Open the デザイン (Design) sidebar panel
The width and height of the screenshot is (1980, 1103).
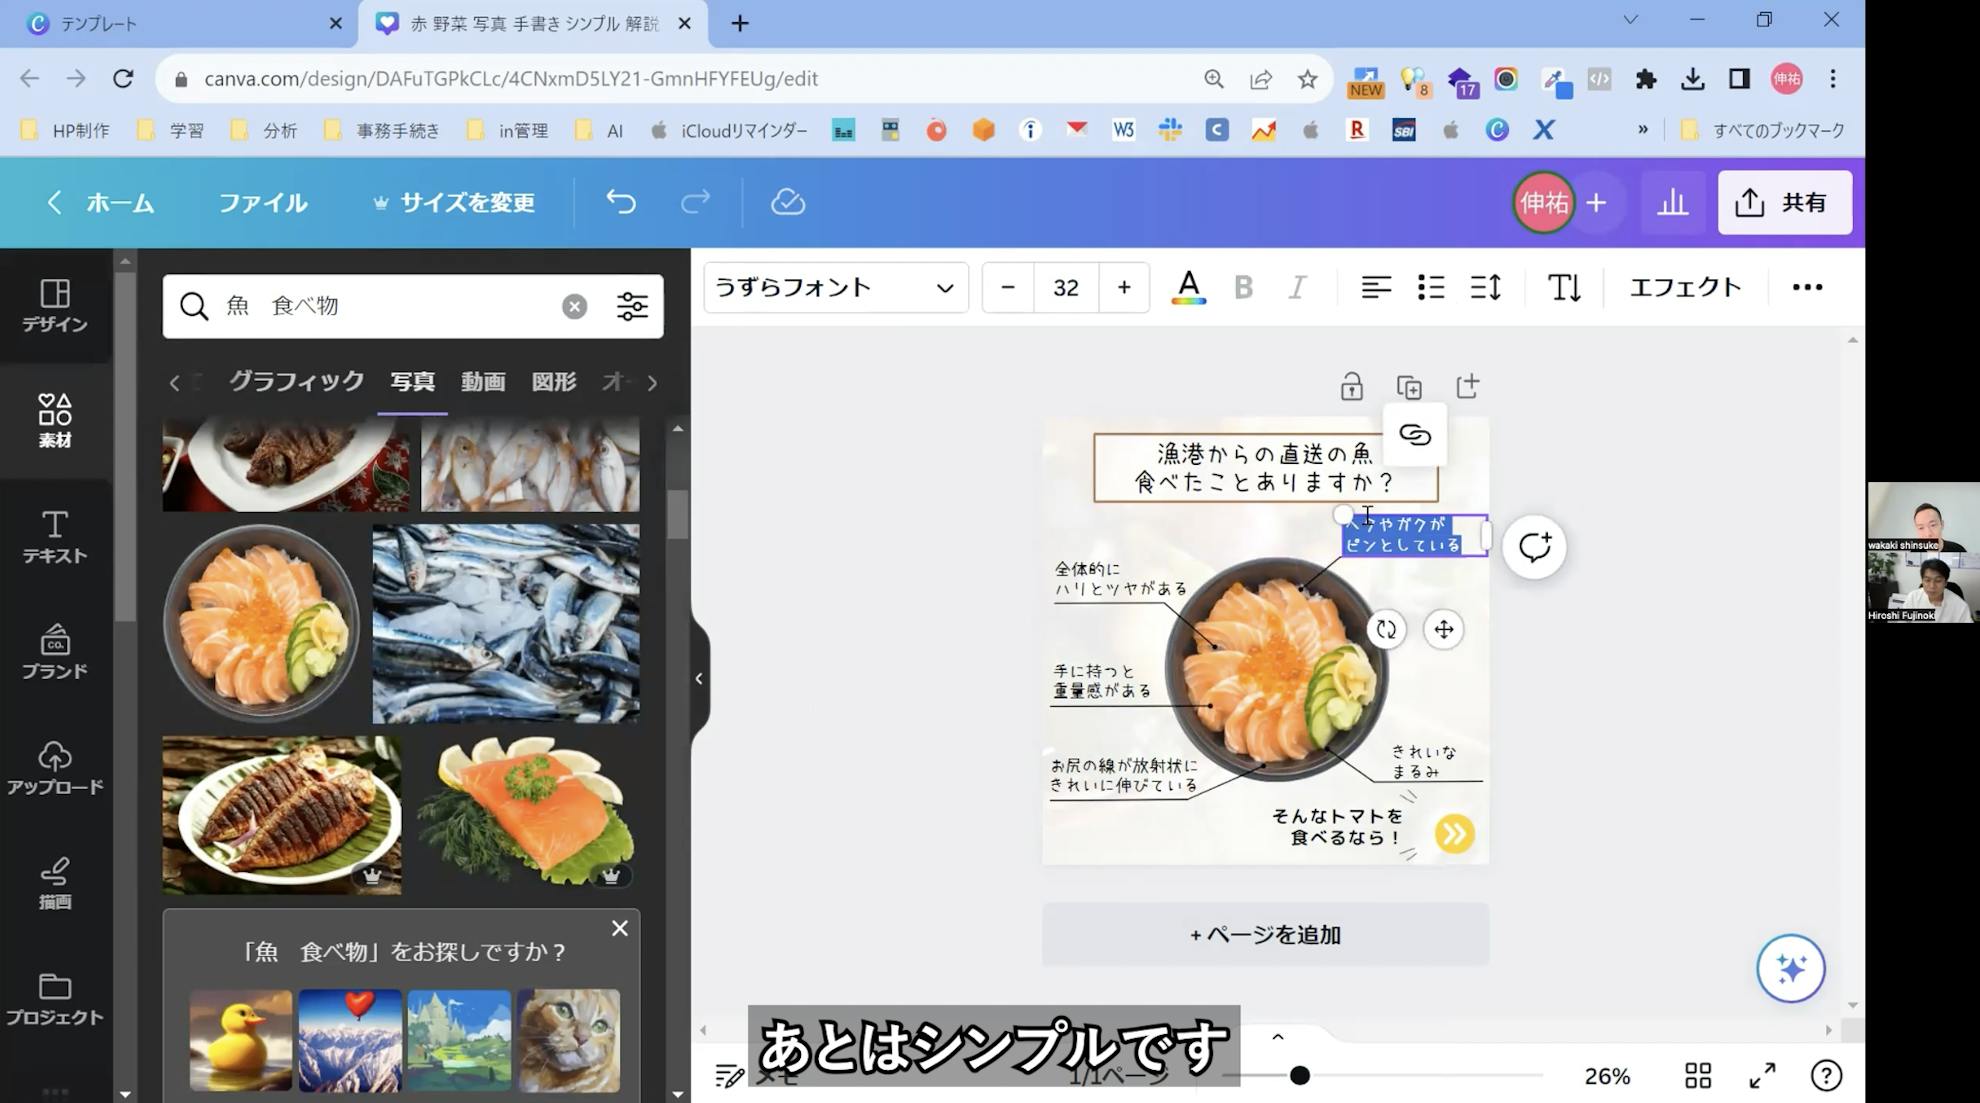[x=55, y=306]
